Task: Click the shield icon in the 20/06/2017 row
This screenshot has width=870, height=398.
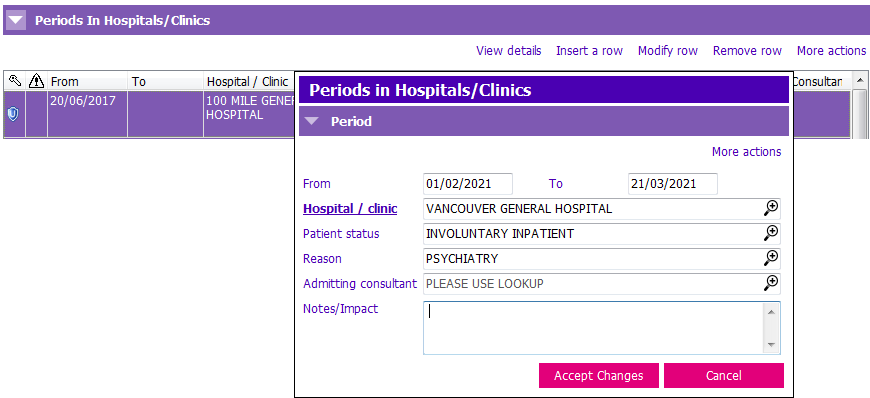Action: (x=13, y=114)
